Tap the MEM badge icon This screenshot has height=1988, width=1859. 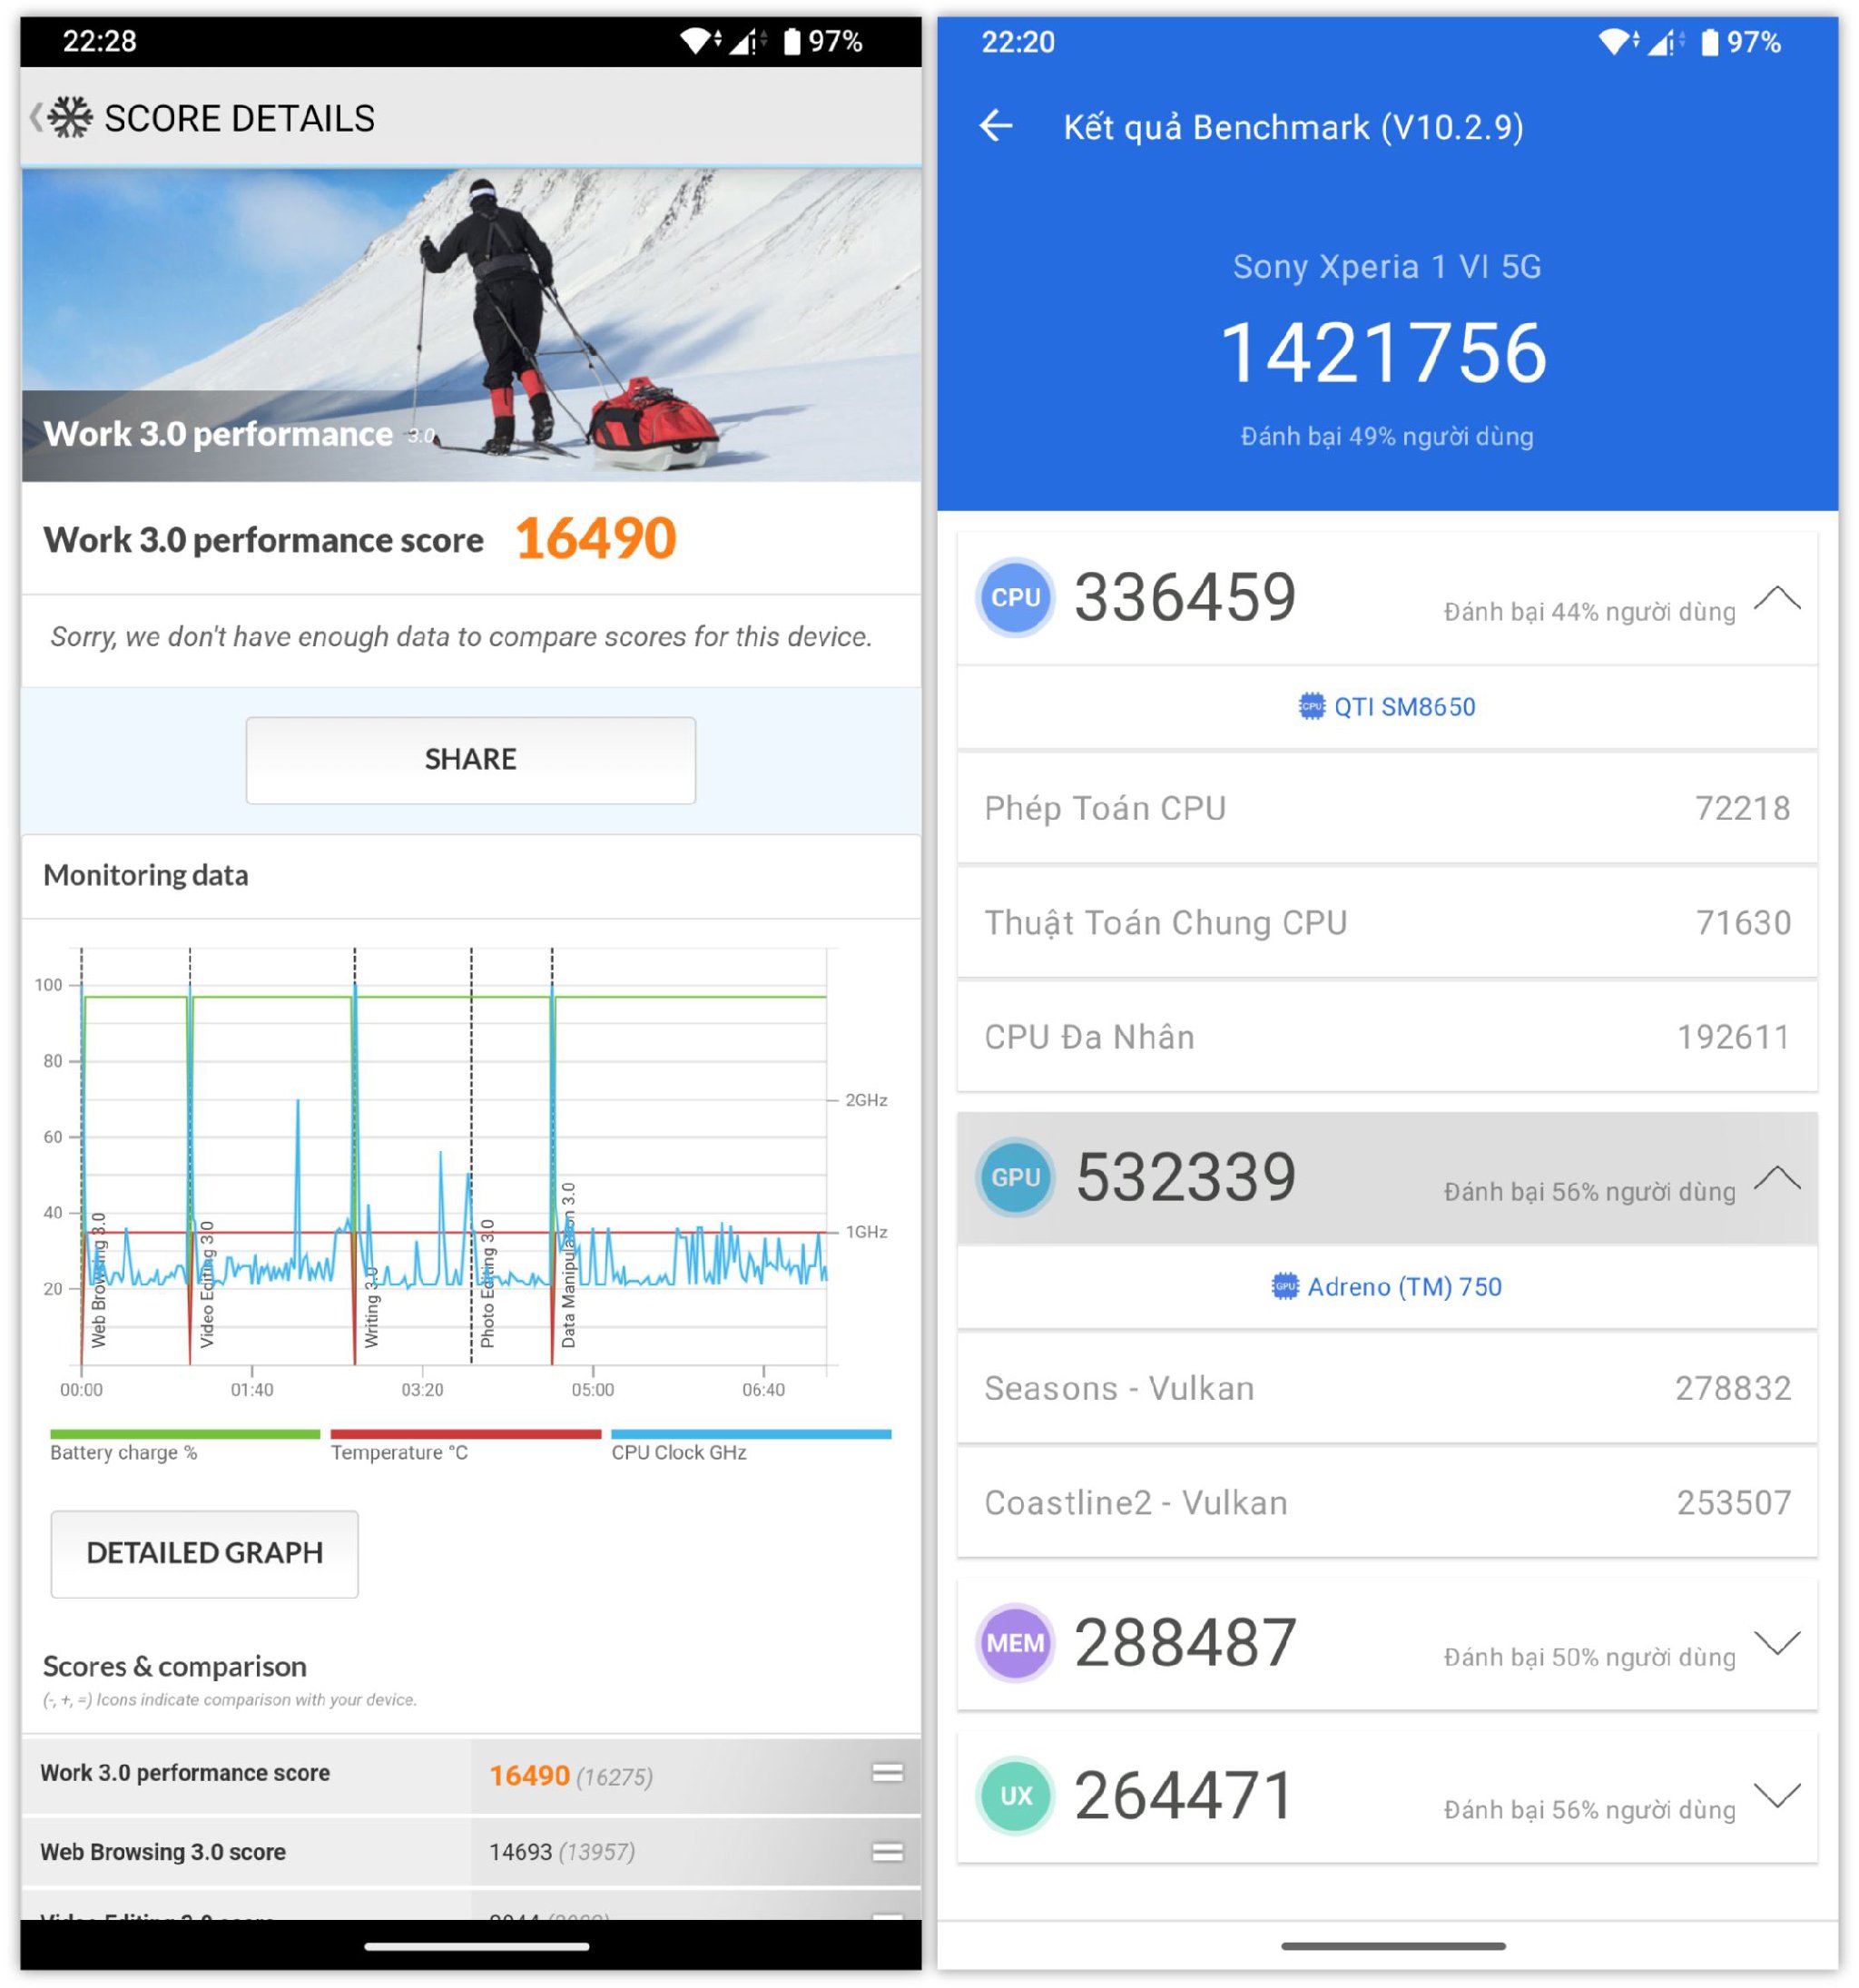pos(1015,1643)
